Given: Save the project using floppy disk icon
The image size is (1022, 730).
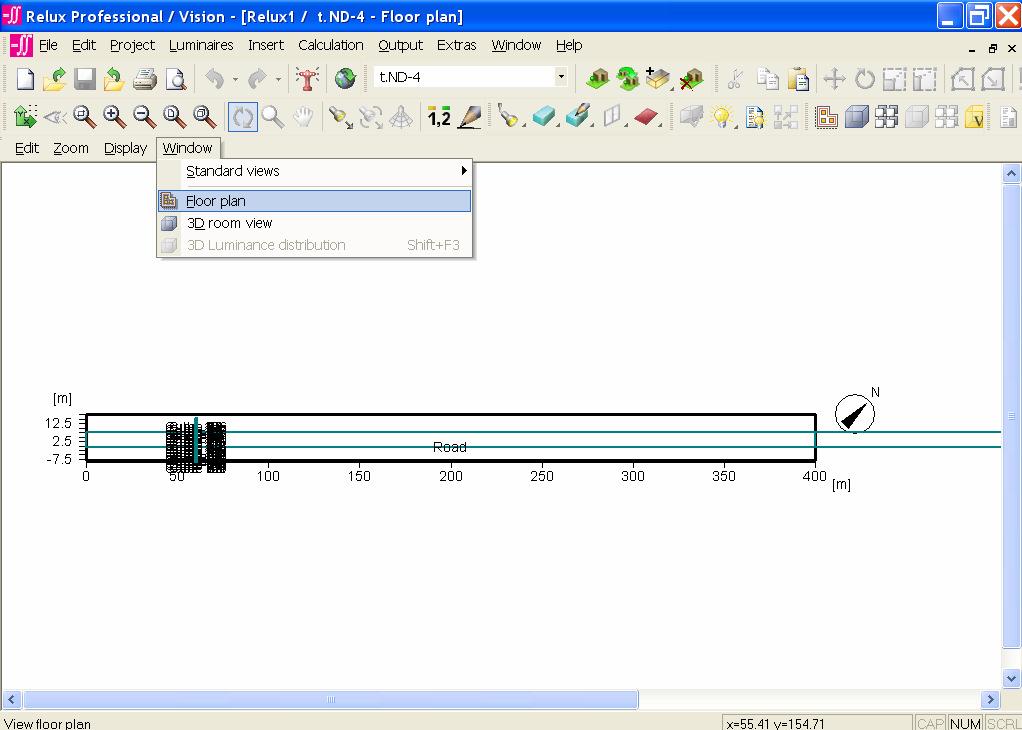Looking at the screenshot, I should point(85,79).
